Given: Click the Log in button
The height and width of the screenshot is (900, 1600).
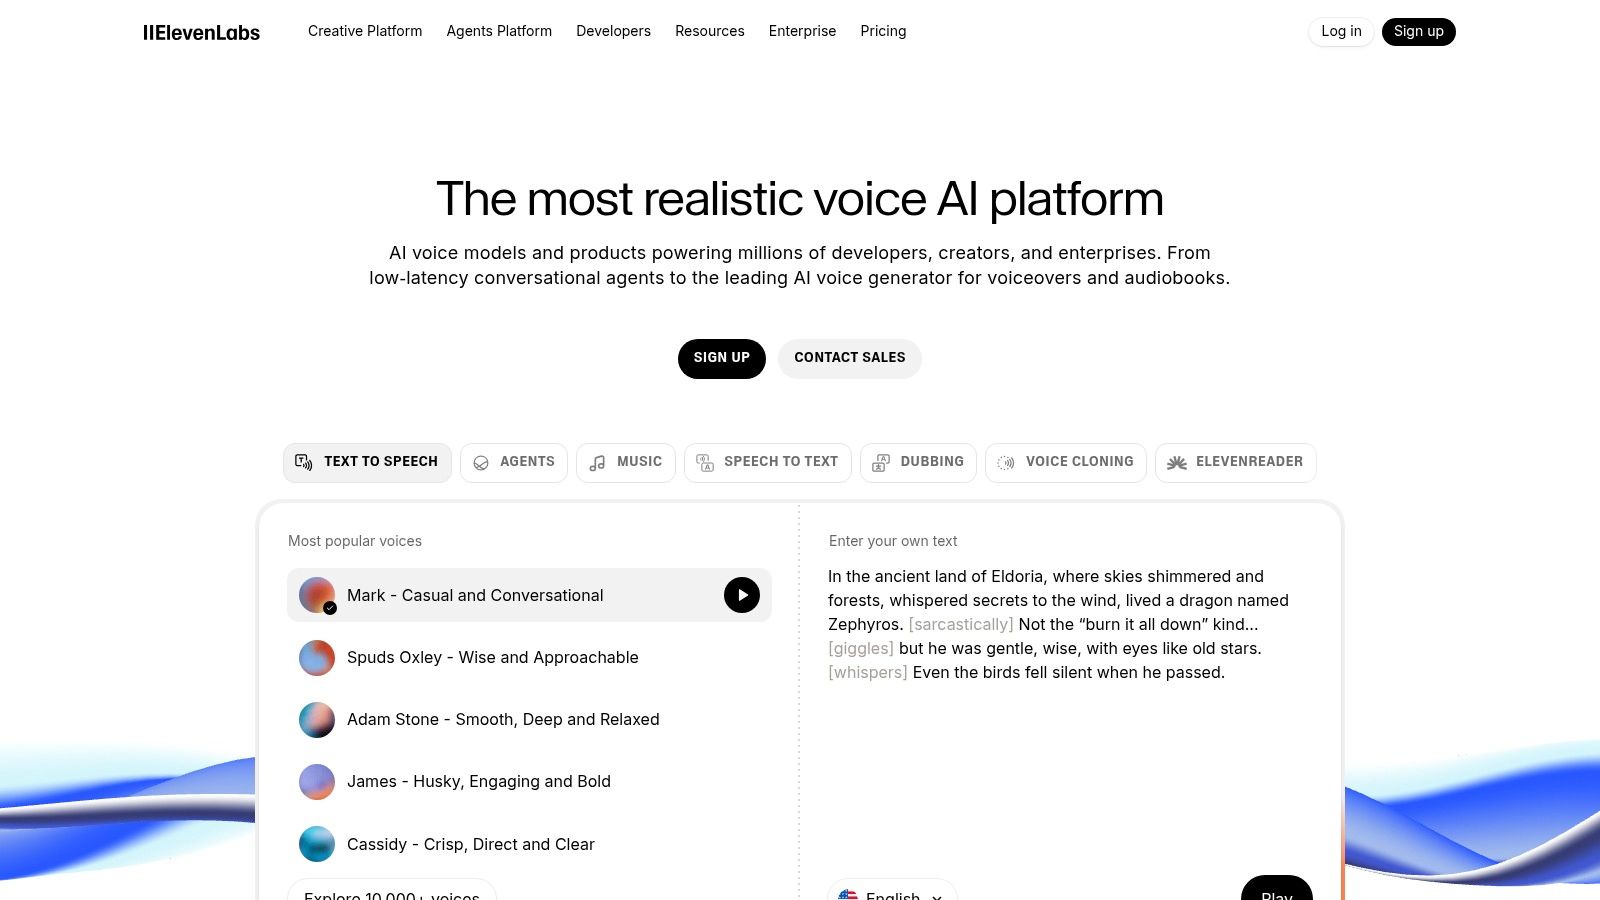Looking at the screenshot, I should (1340, 31).
